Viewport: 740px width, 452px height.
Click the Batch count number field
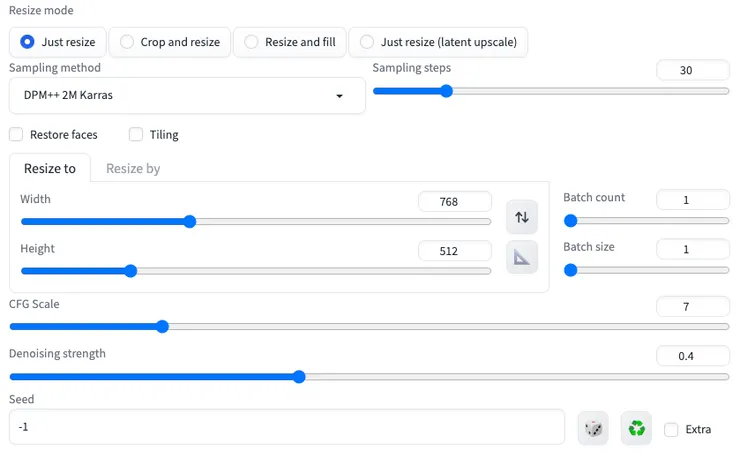coord(692,199)
